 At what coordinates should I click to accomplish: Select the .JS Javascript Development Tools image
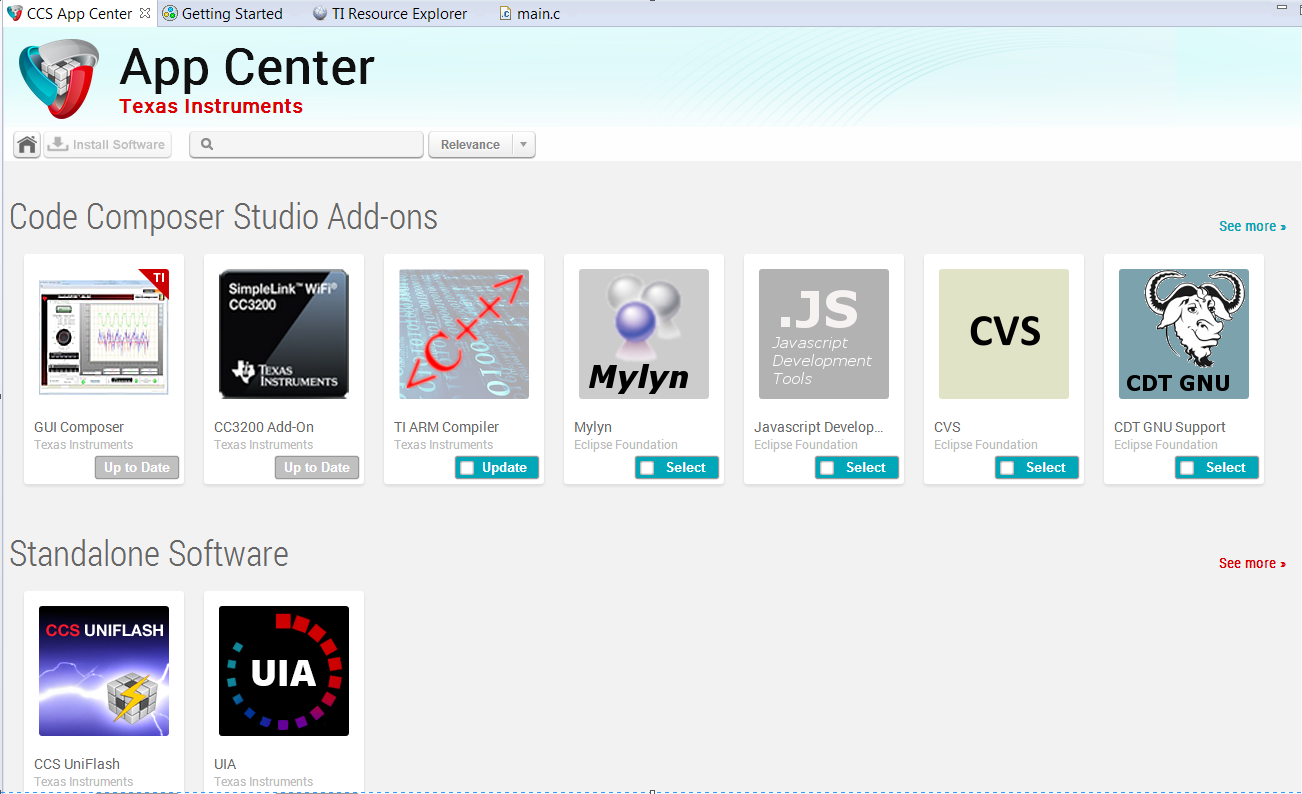coord(824,334)
